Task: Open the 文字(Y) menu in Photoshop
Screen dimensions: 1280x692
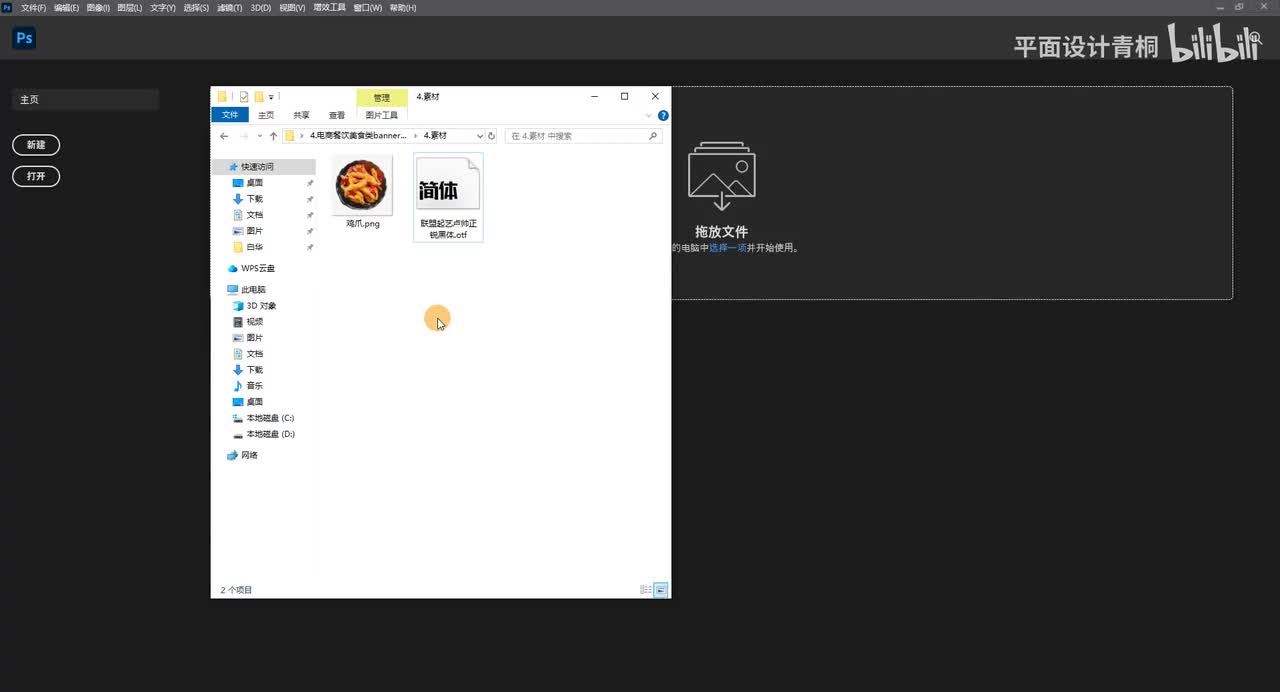Action: [163, 7]
